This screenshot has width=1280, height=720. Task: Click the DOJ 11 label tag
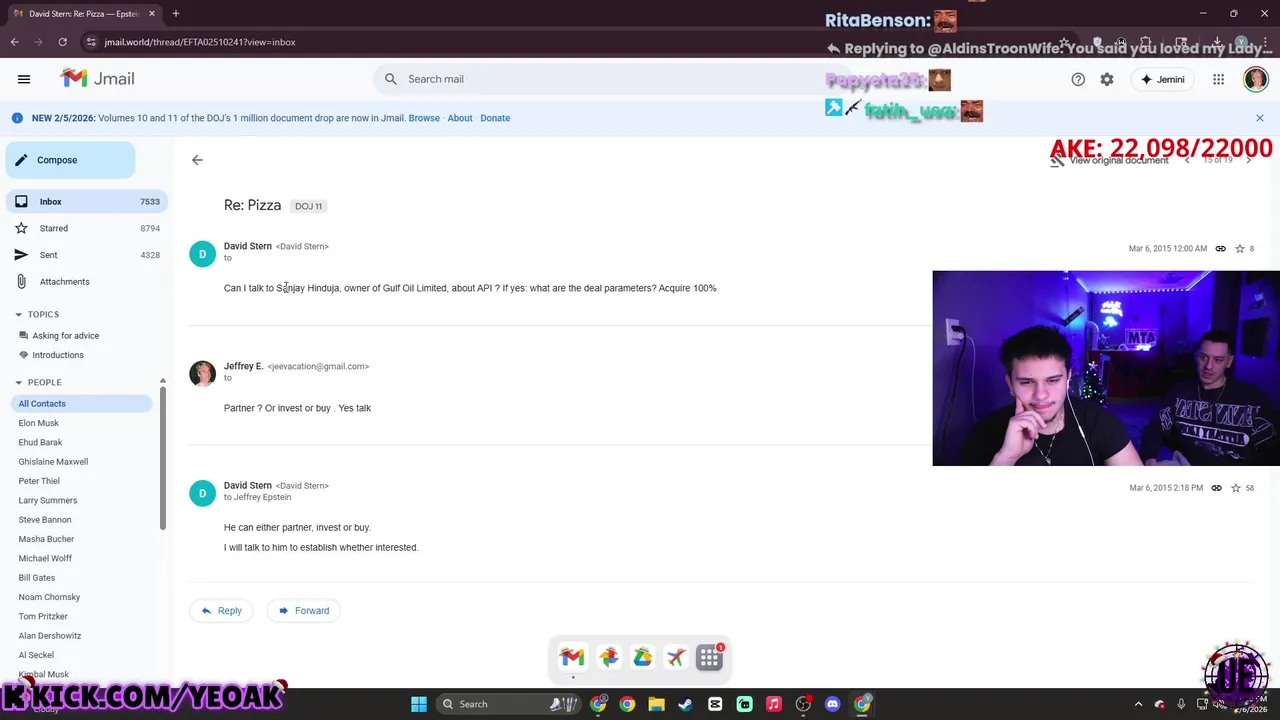pos(308,206)
